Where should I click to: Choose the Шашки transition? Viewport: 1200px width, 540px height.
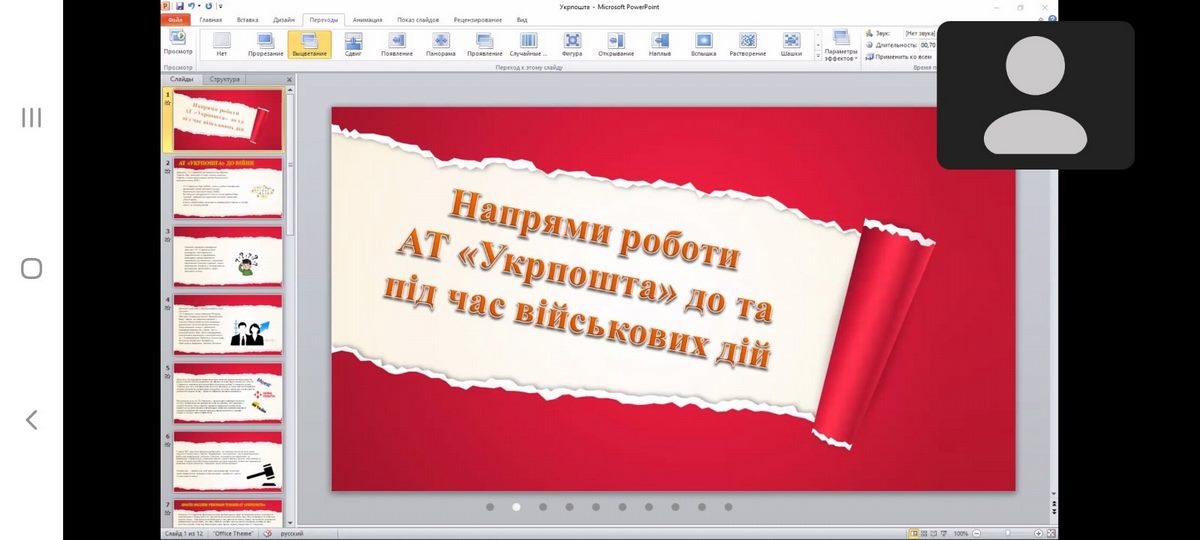[x=791, y=44]
